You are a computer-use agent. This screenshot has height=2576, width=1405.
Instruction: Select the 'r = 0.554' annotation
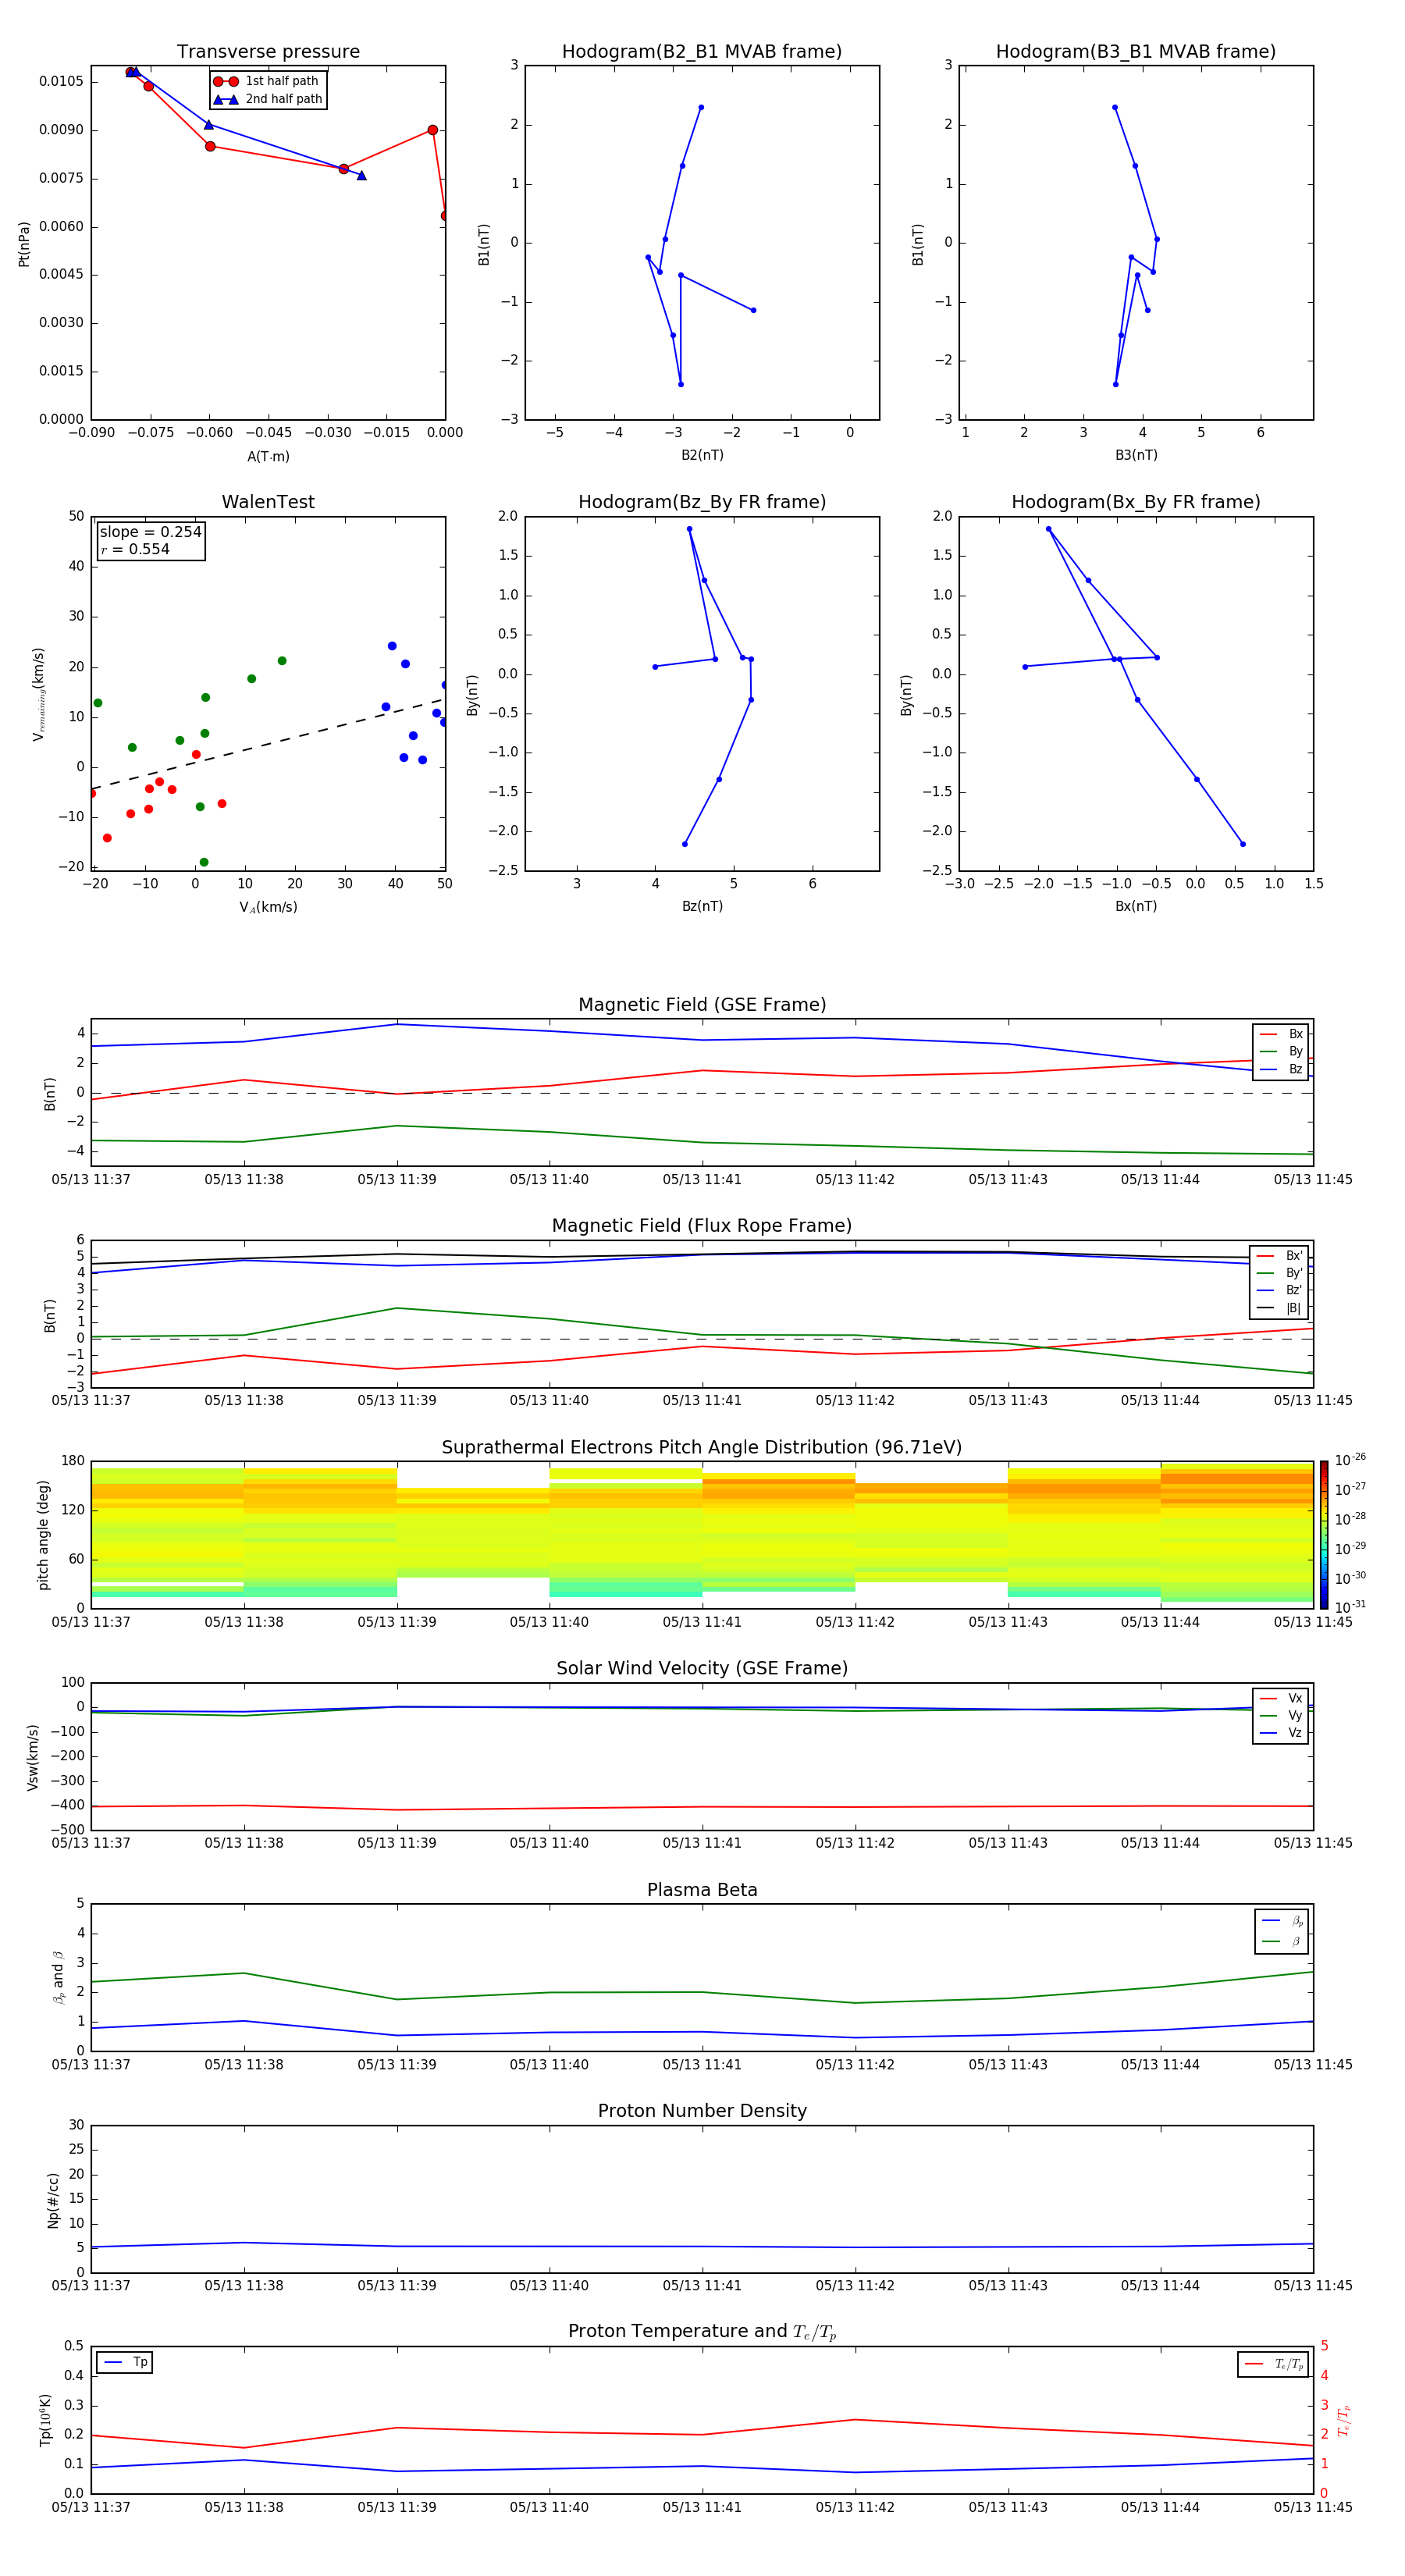(x=135, y=550)
